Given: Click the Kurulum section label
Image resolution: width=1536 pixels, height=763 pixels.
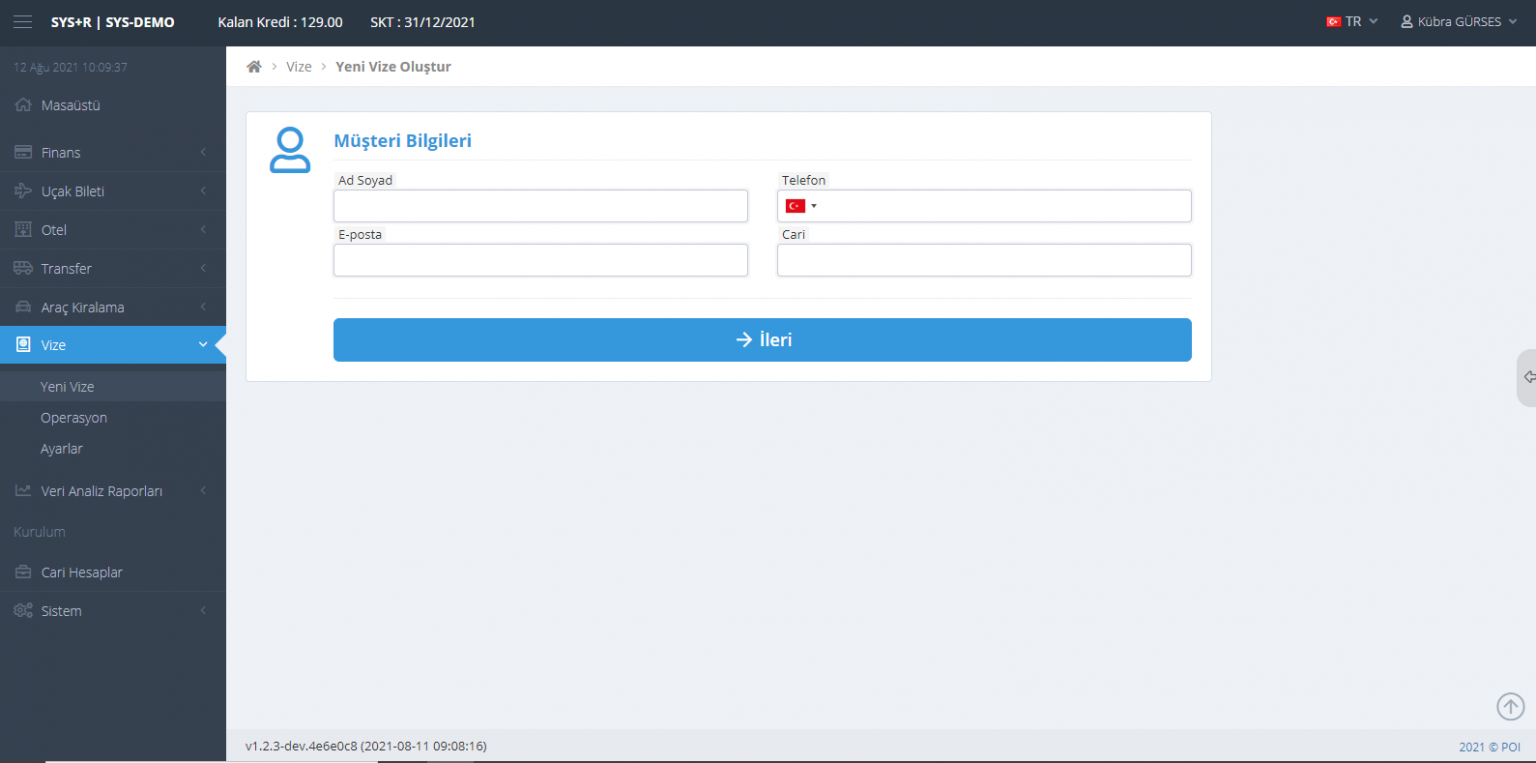Looking at the screenshot, I should click(39, 532).
